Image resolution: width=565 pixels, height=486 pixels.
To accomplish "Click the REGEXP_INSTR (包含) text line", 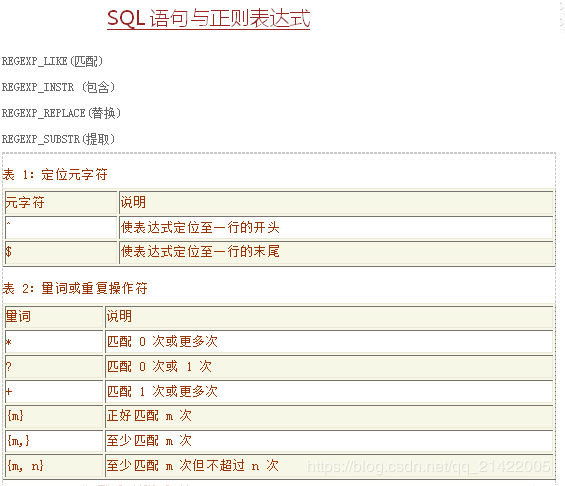I will click(x=58, y=87).
